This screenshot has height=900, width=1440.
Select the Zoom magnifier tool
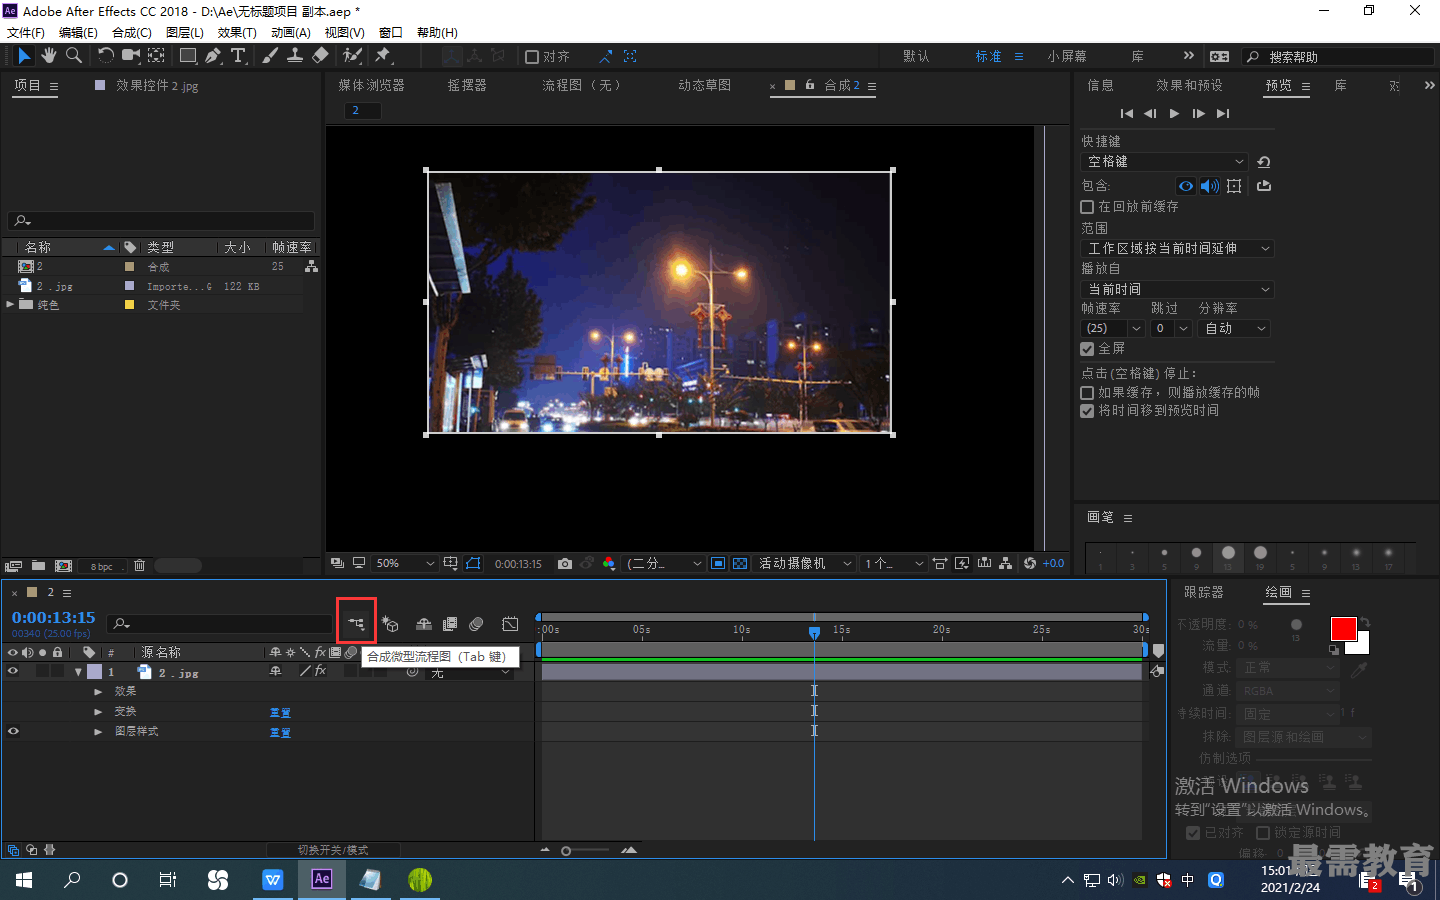[x=73, y=56]
